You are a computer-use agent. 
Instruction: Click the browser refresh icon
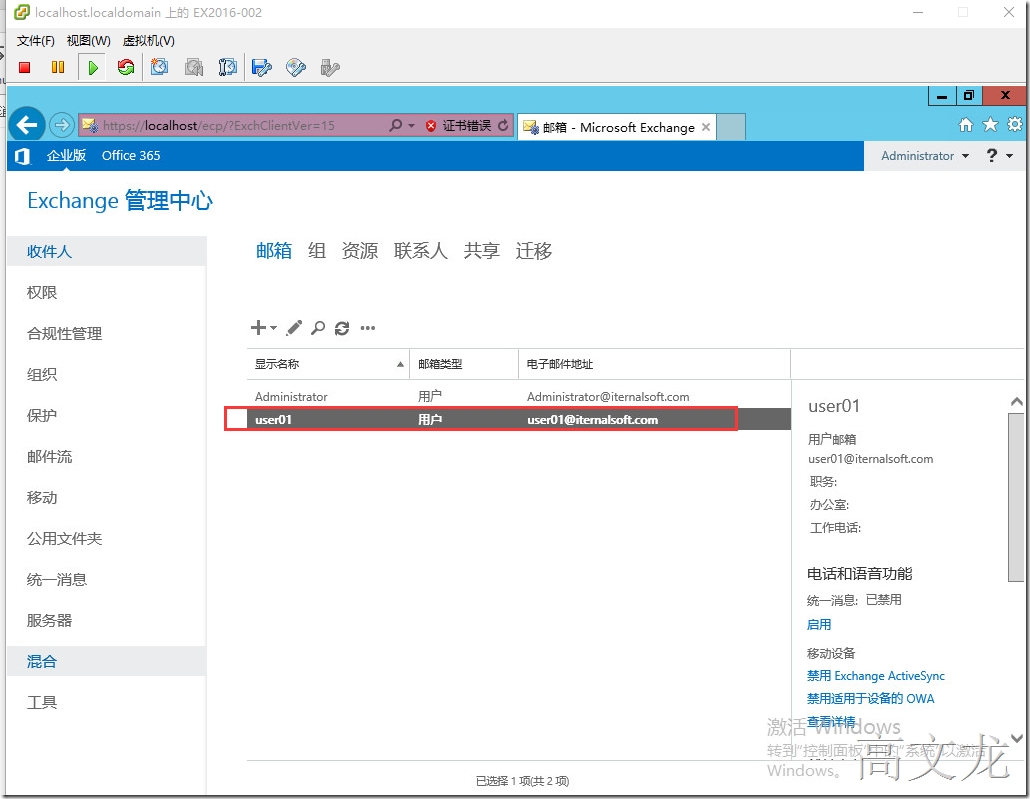(x=503, y=126)
